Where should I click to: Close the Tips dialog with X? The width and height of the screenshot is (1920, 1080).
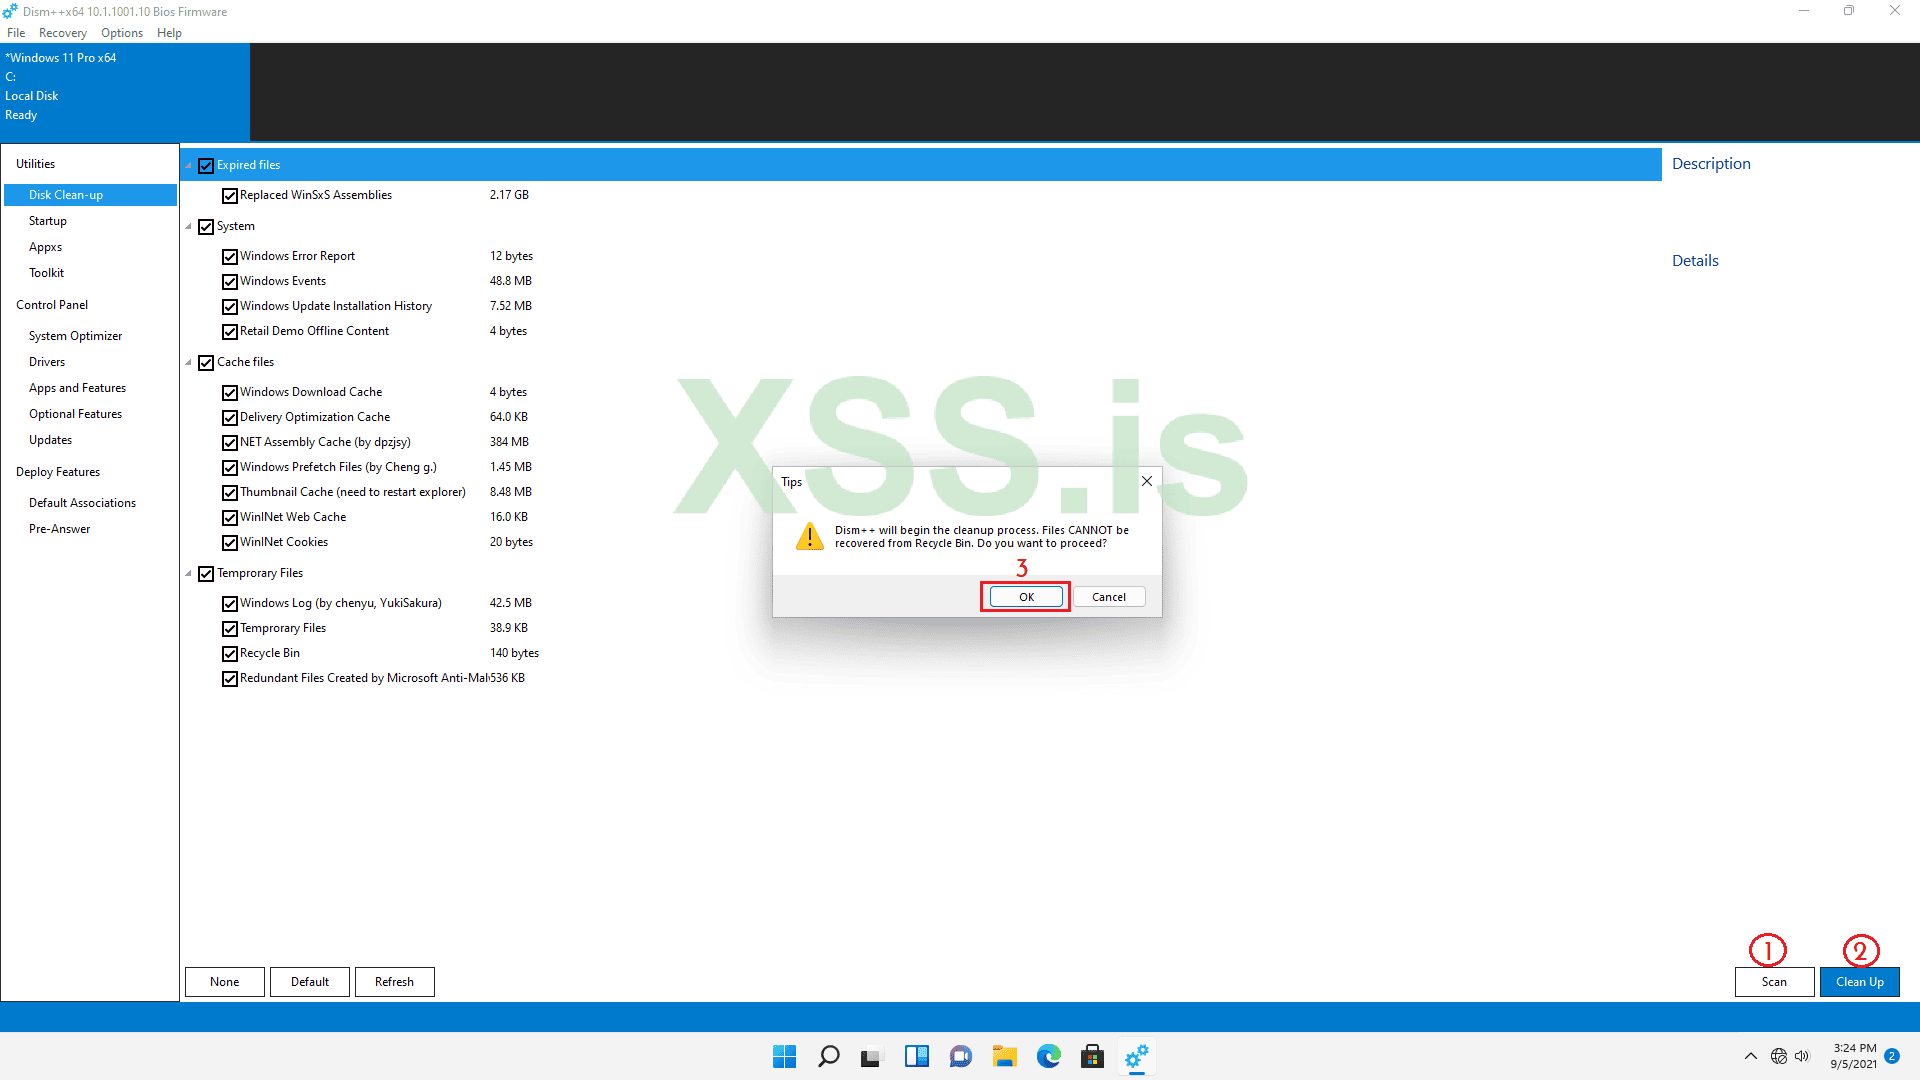1147,481
